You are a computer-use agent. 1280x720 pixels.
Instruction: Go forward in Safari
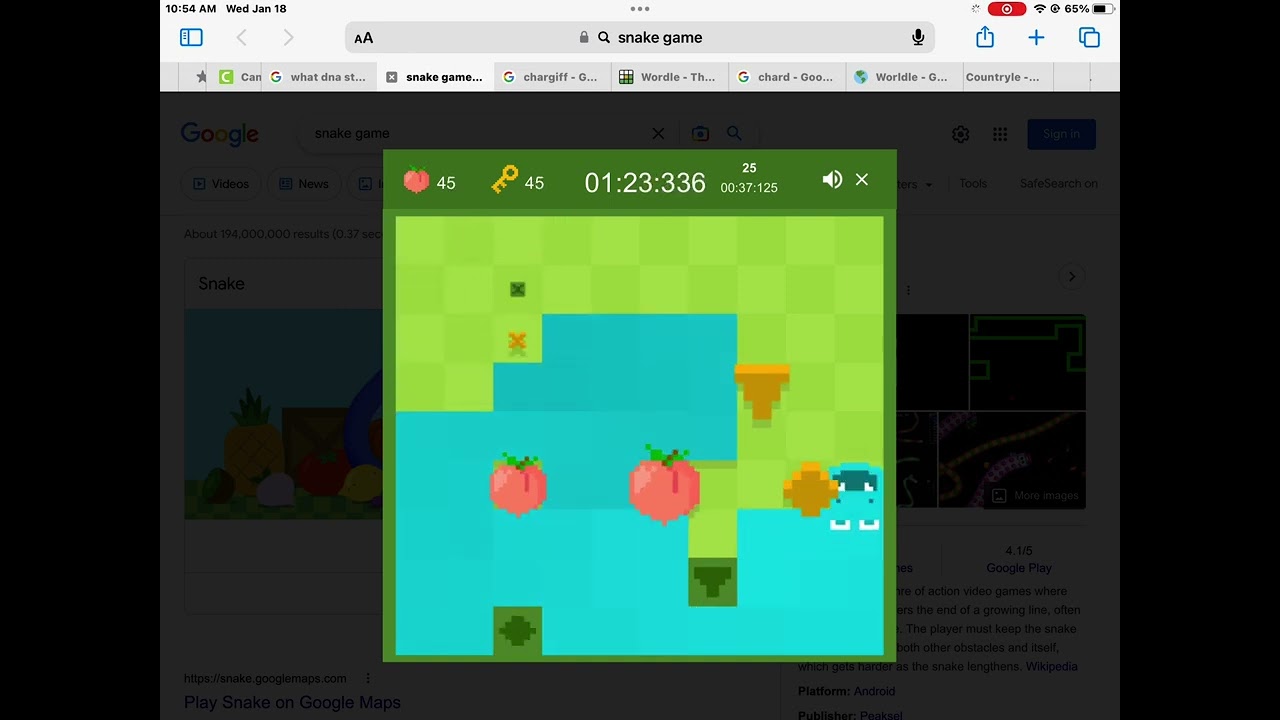click(288, 37)
